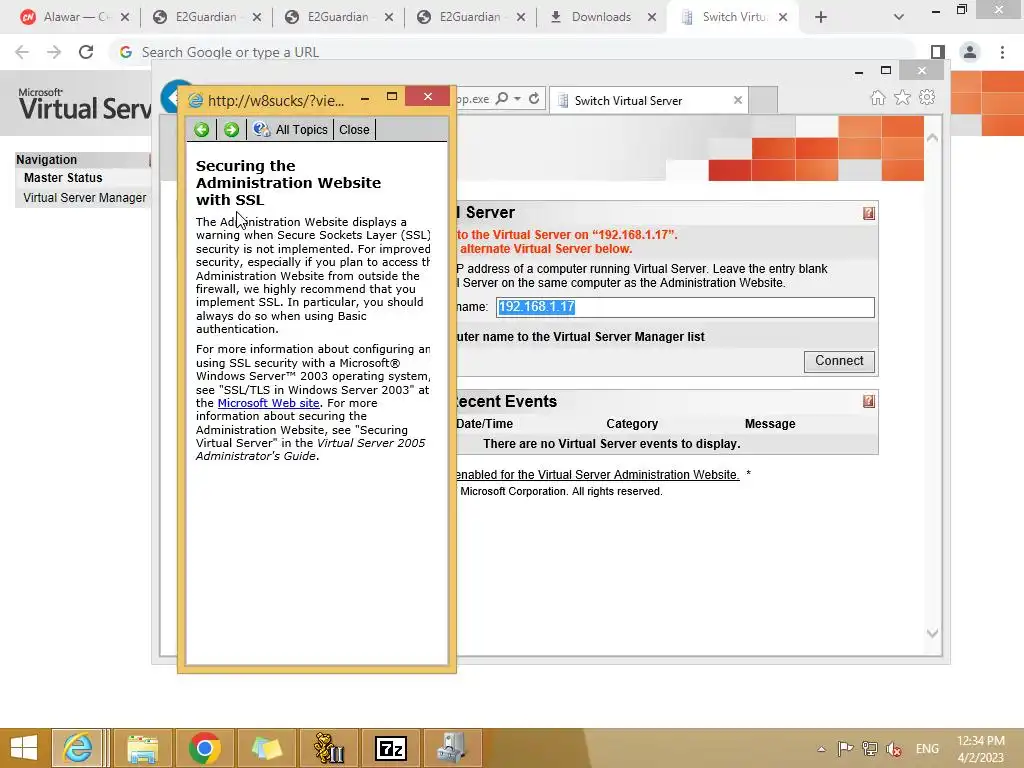Image resolution: width=1024 pixels, height=768 pixels.
Task: Click Action Center flag tray icon
Action: 845,748
